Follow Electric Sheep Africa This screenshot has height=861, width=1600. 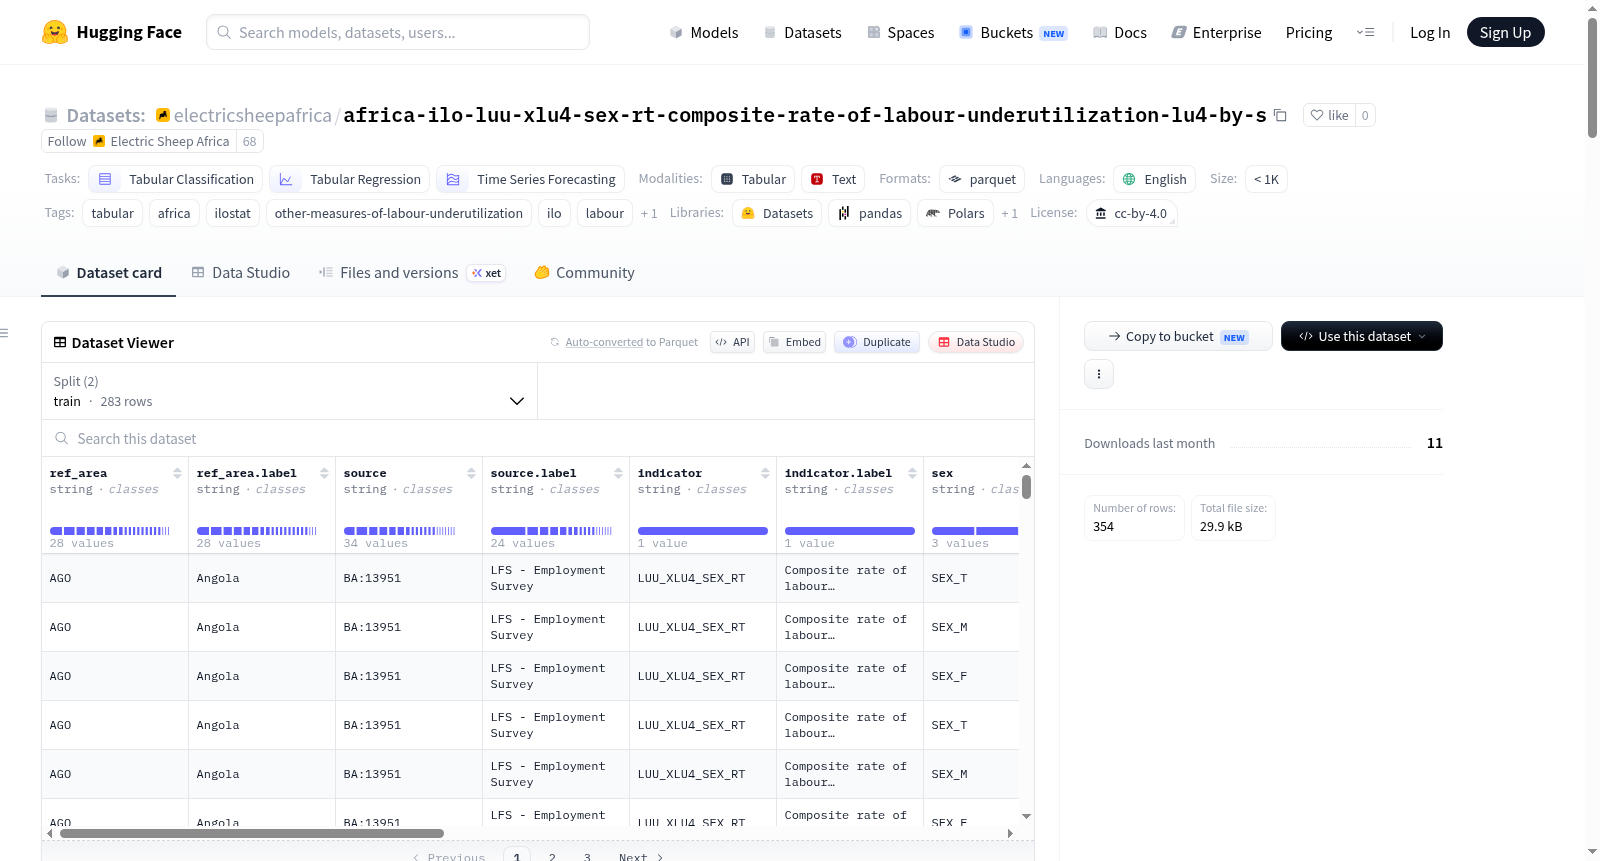pos(67,141)
